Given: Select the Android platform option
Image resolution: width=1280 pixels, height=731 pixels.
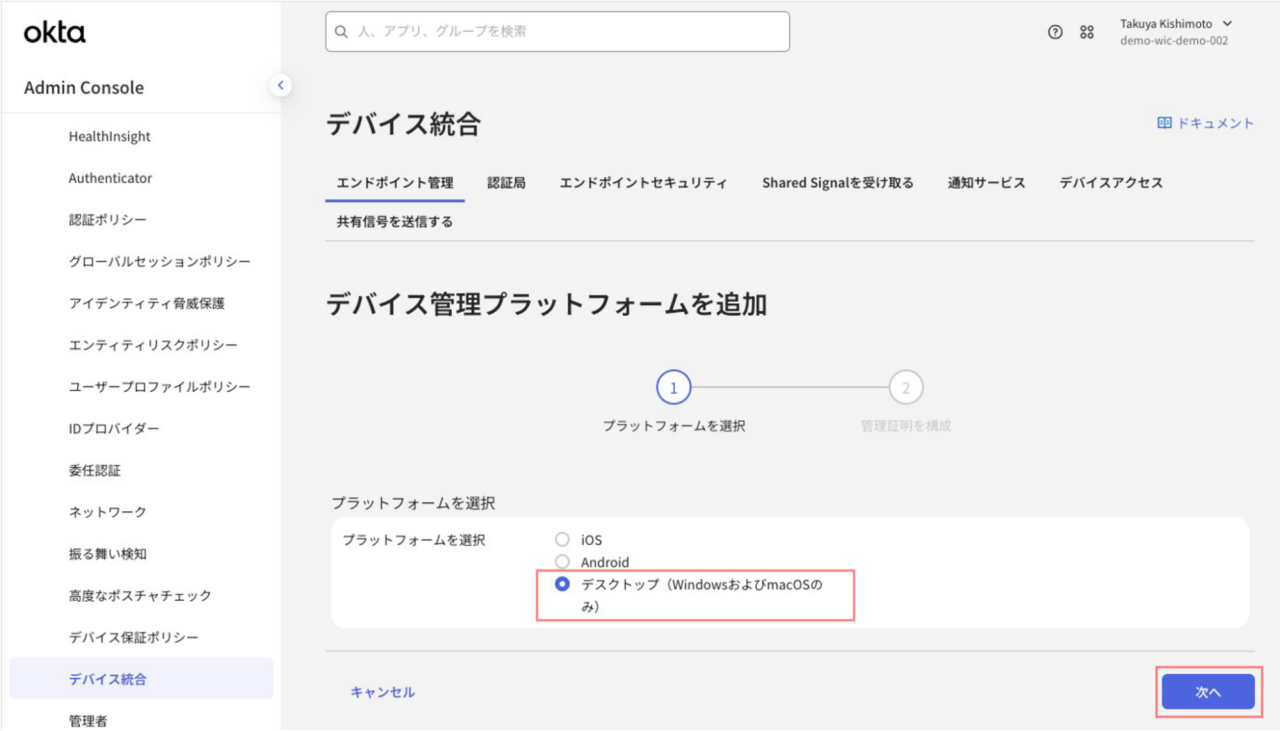Looking at the screenshot, I should [x=562, y=562].
